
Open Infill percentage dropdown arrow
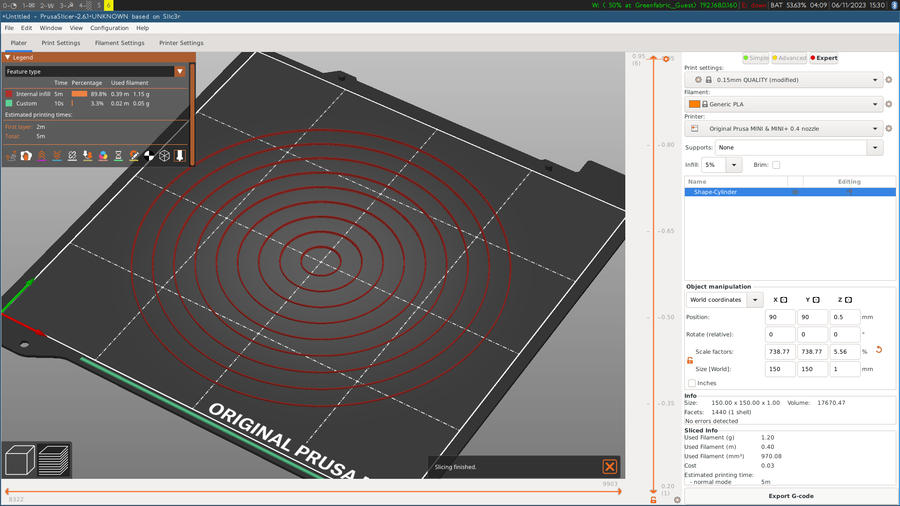click(734, 165)
